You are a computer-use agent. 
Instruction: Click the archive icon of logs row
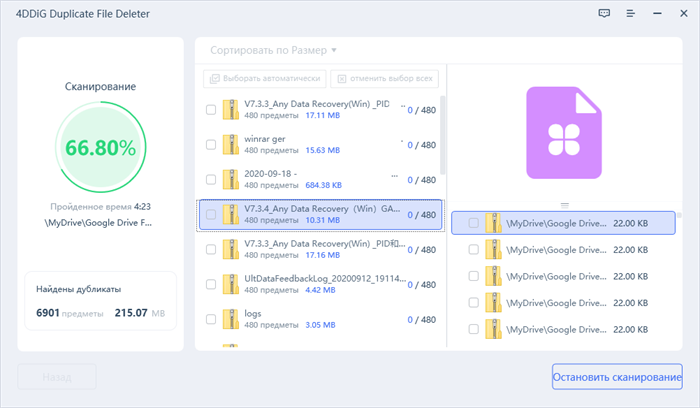point(231,319)
